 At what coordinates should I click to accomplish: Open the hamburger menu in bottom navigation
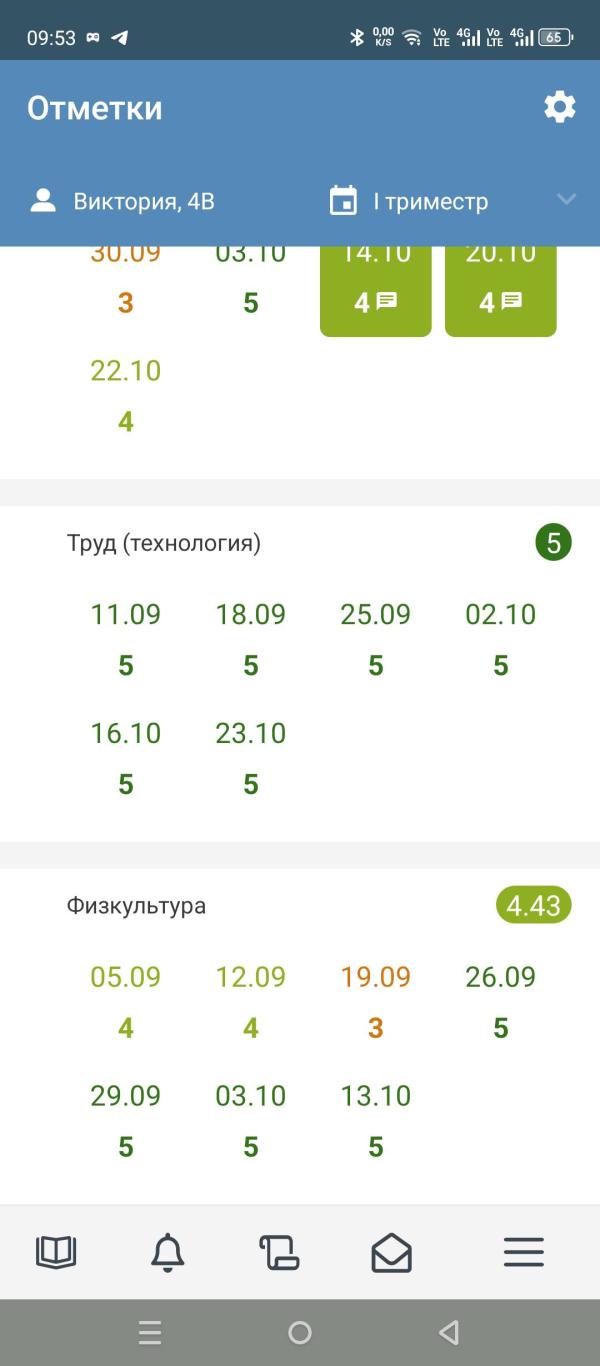pos(523,1252)
